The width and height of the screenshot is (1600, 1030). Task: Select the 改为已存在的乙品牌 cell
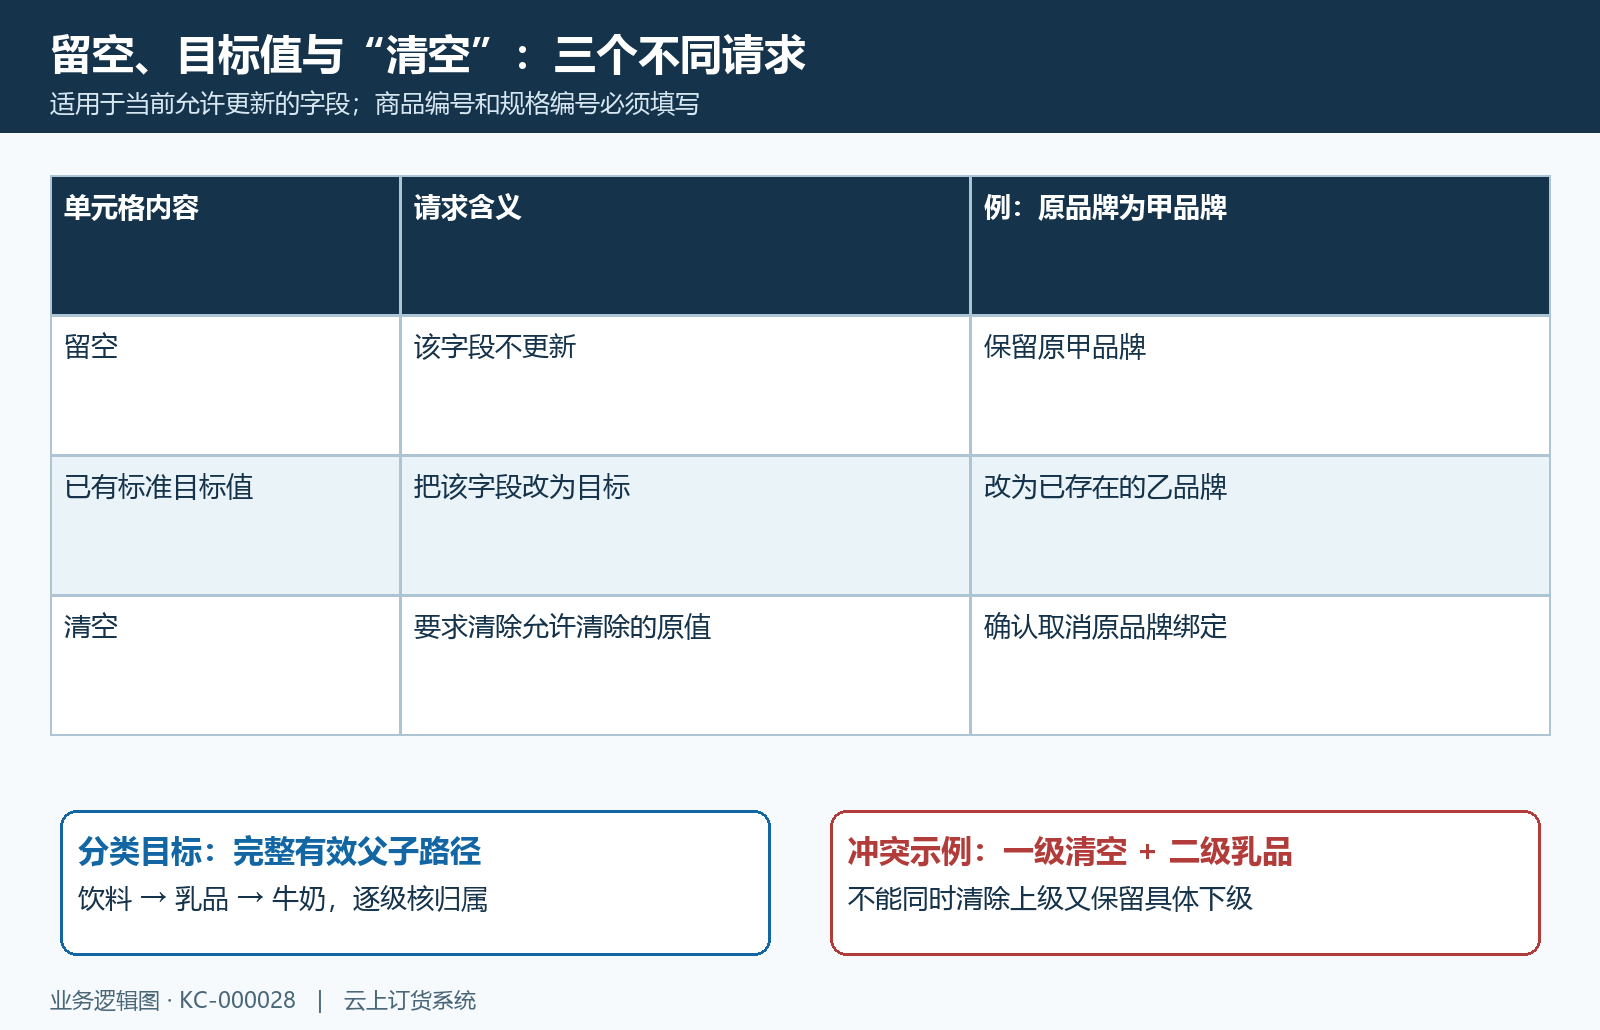click(x=1260, y=526)
